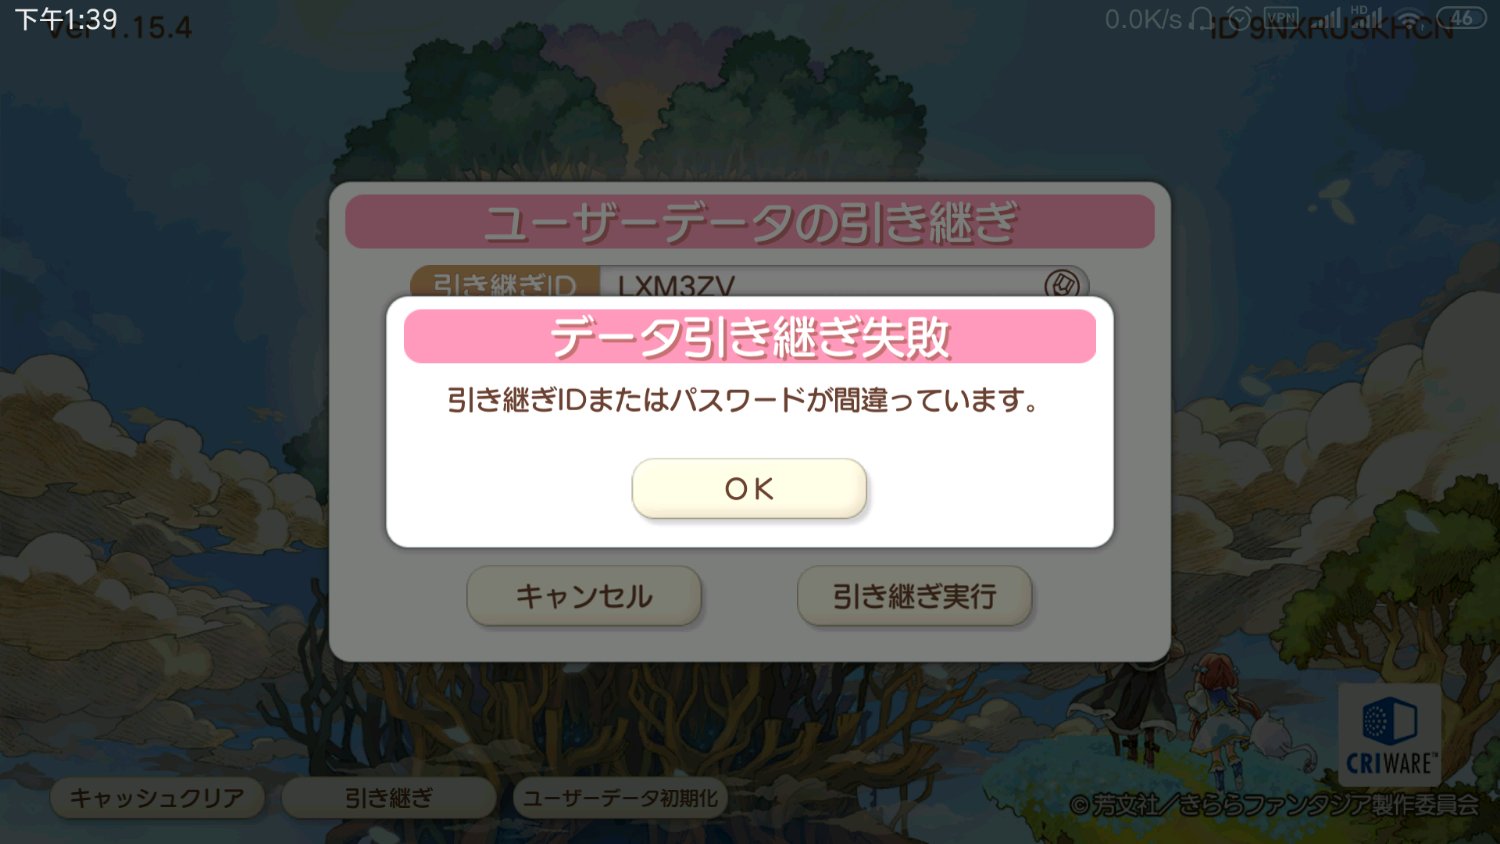This screenshot has height=844, width=1500.
Task: Click the bottom 引き継ぎ button
Action: coord(389,798)
